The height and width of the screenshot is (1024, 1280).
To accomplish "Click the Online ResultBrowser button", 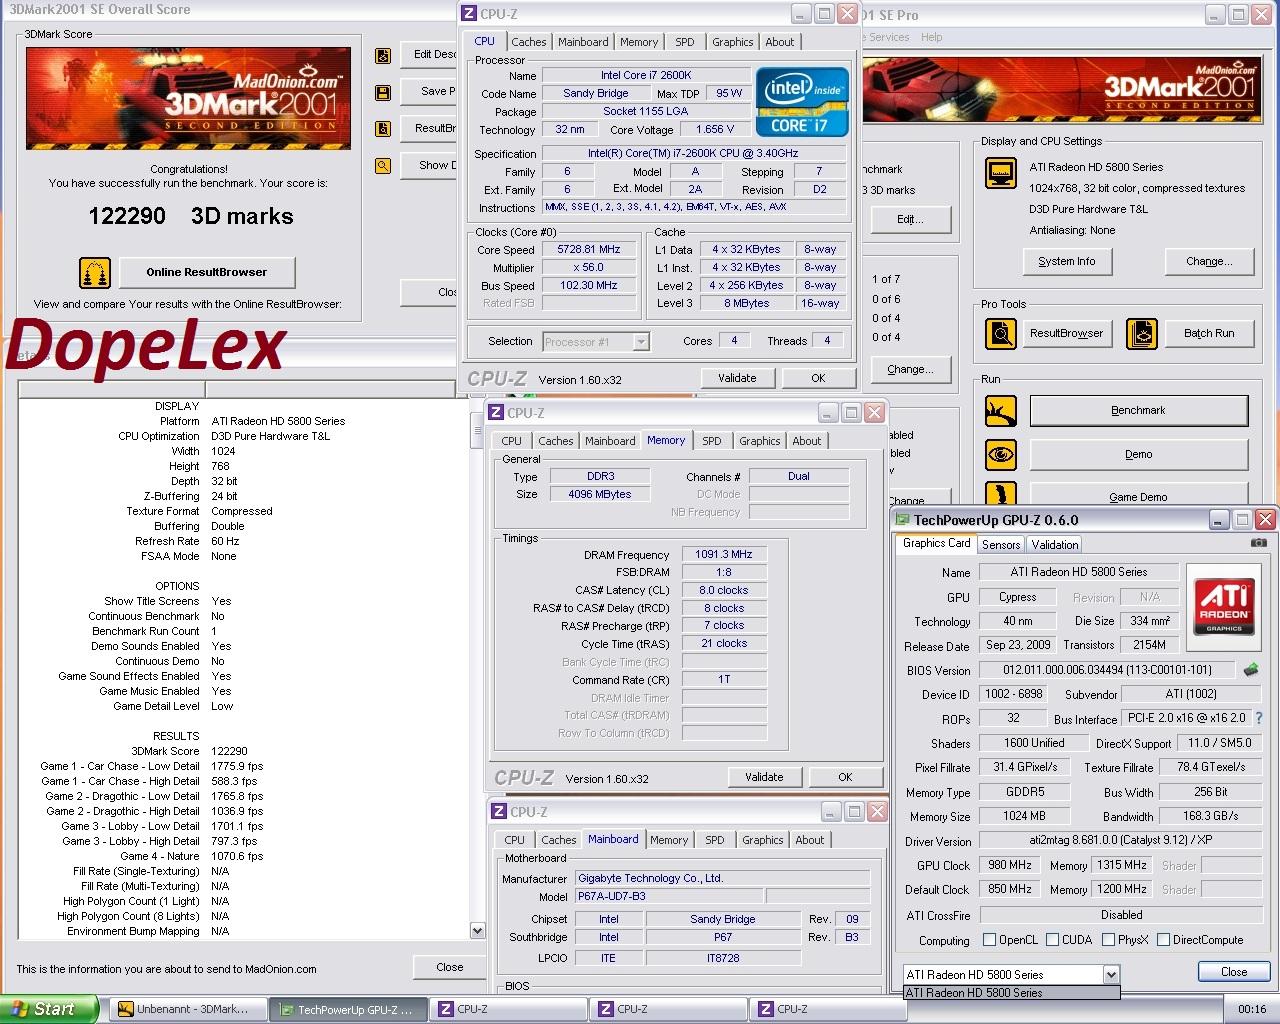I will click(x=207, y=272).
